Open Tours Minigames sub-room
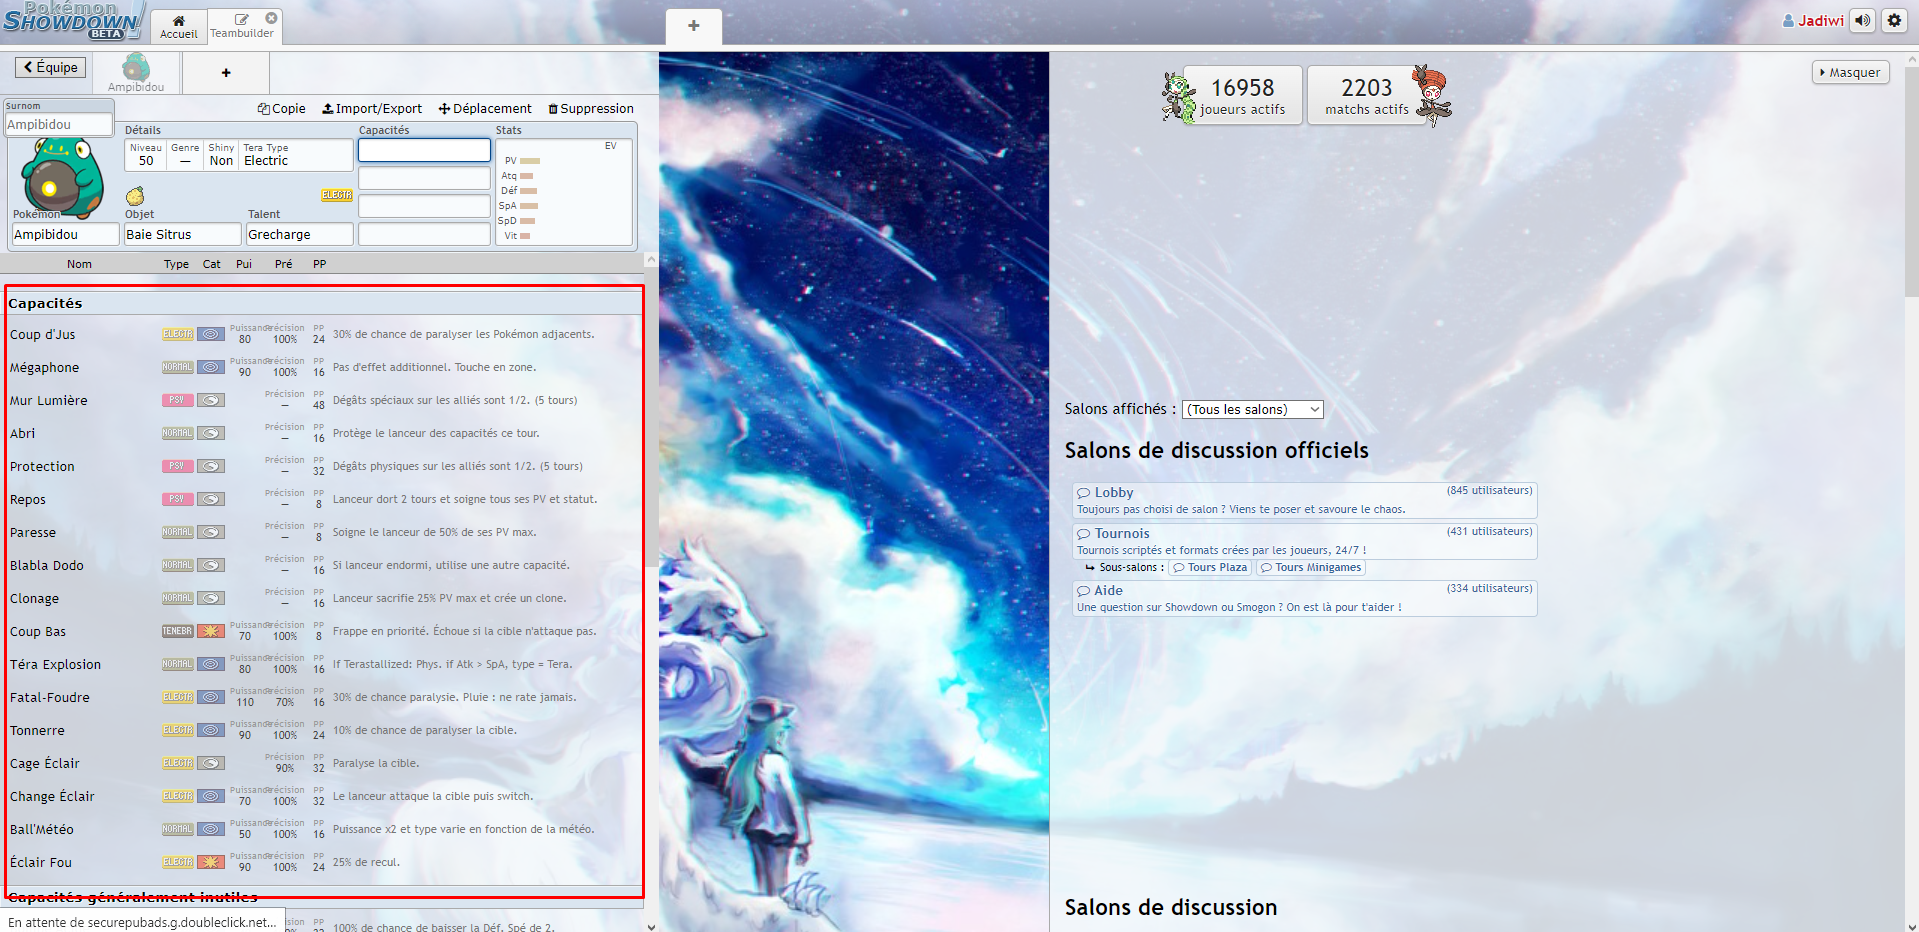The height and width of the screenshot is (932, 1919). [1311, 567]
